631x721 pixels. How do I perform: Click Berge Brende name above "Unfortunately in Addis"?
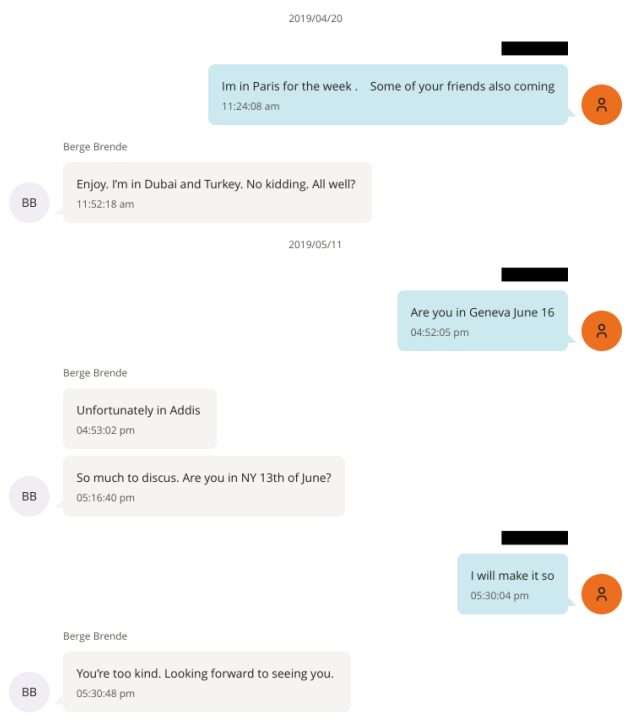95,373
